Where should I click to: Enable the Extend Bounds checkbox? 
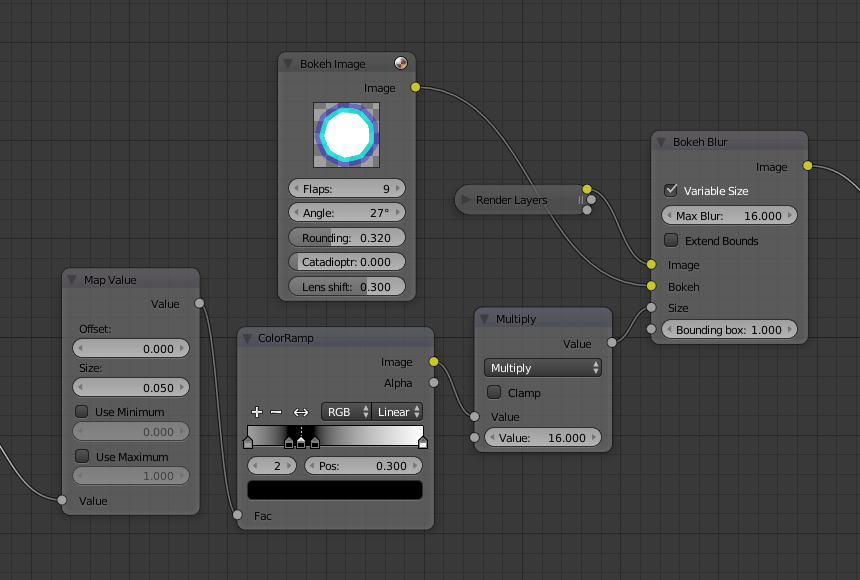coord(671,240)
